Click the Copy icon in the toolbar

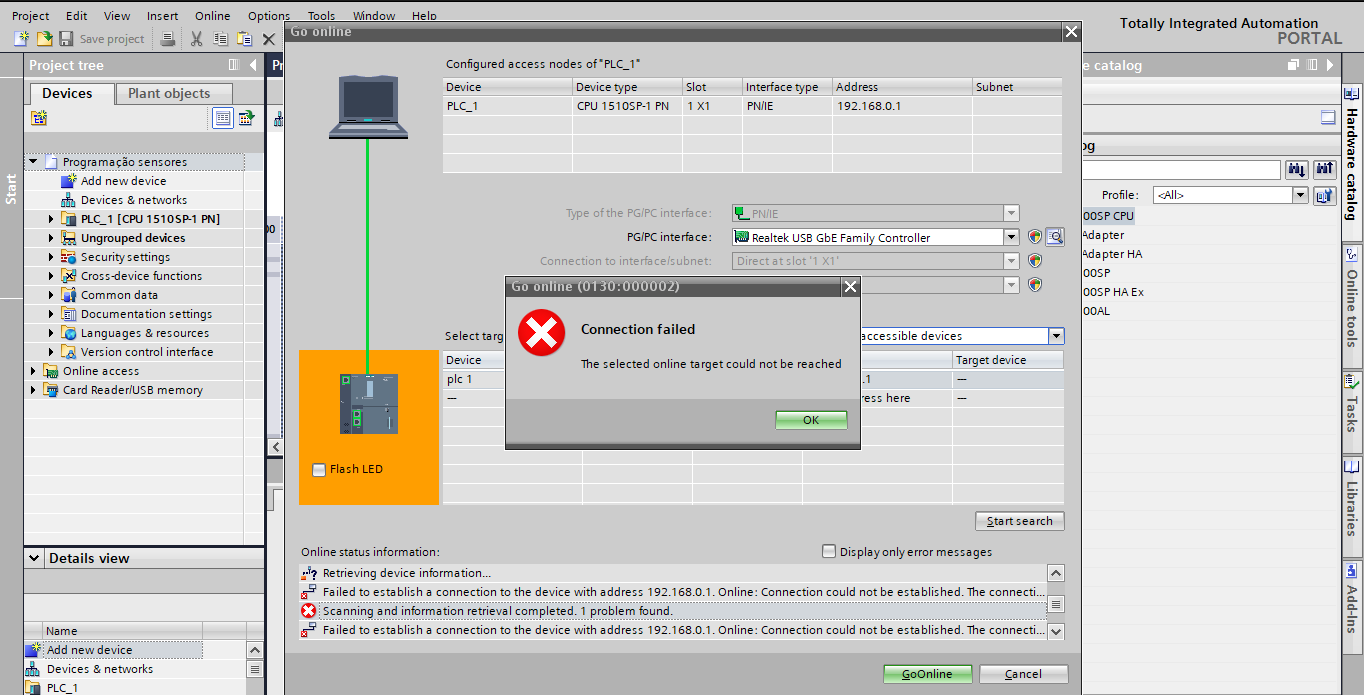[220, 39]
